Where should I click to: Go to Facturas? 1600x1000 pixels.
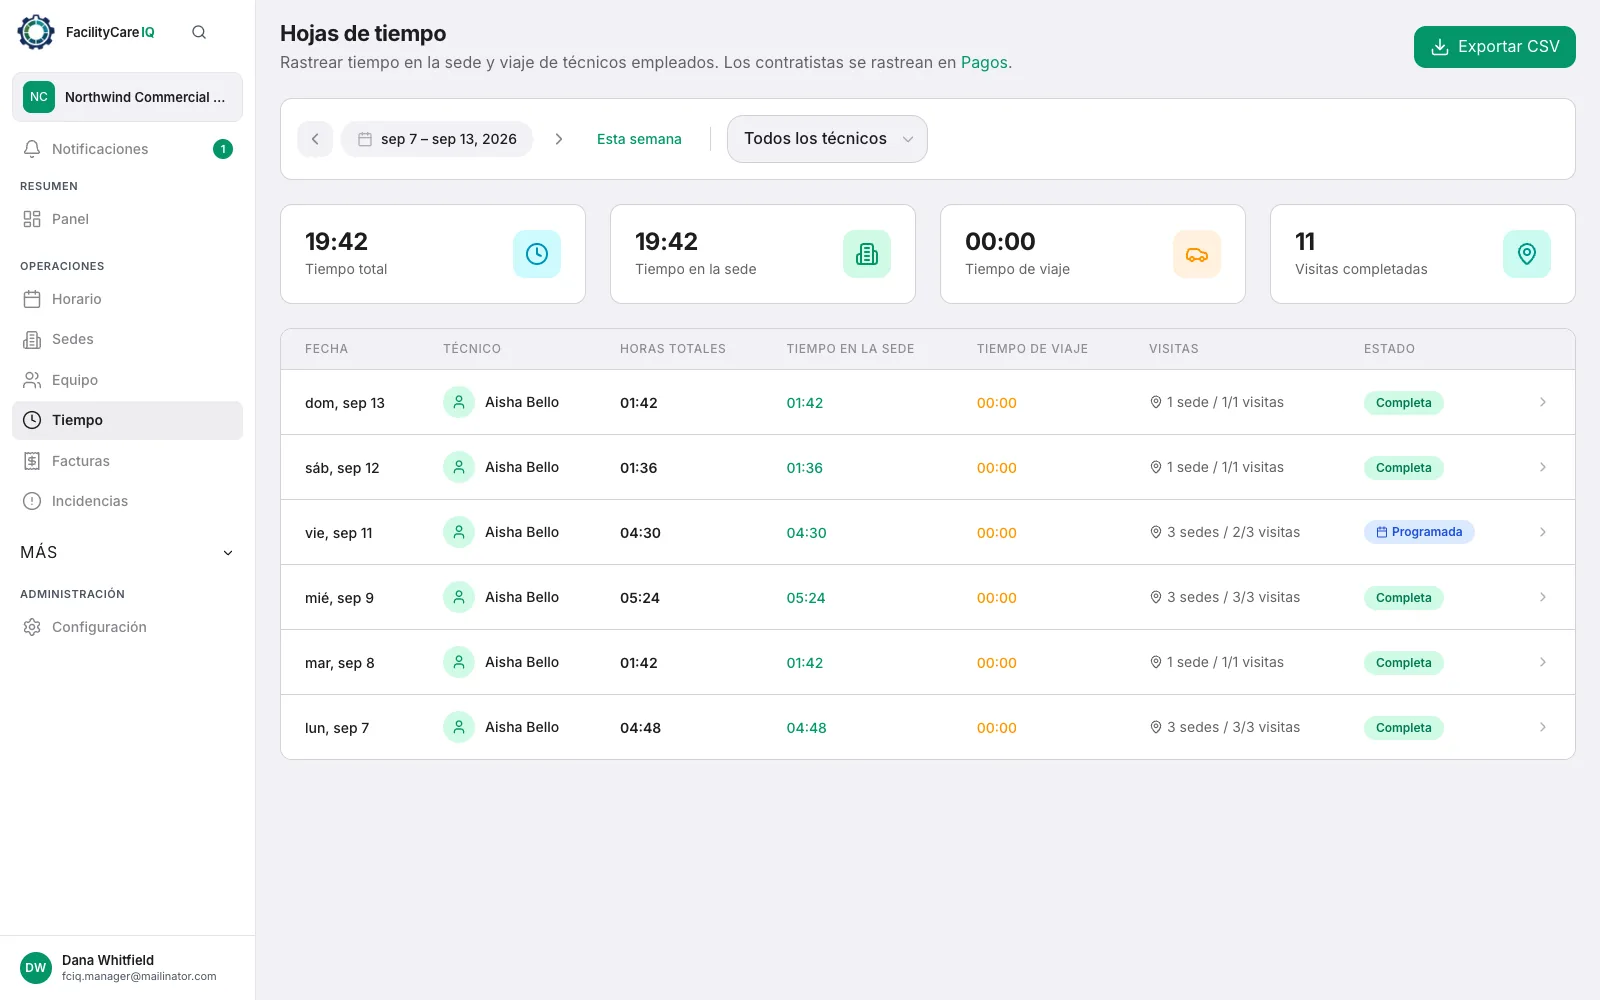[127, 461]
